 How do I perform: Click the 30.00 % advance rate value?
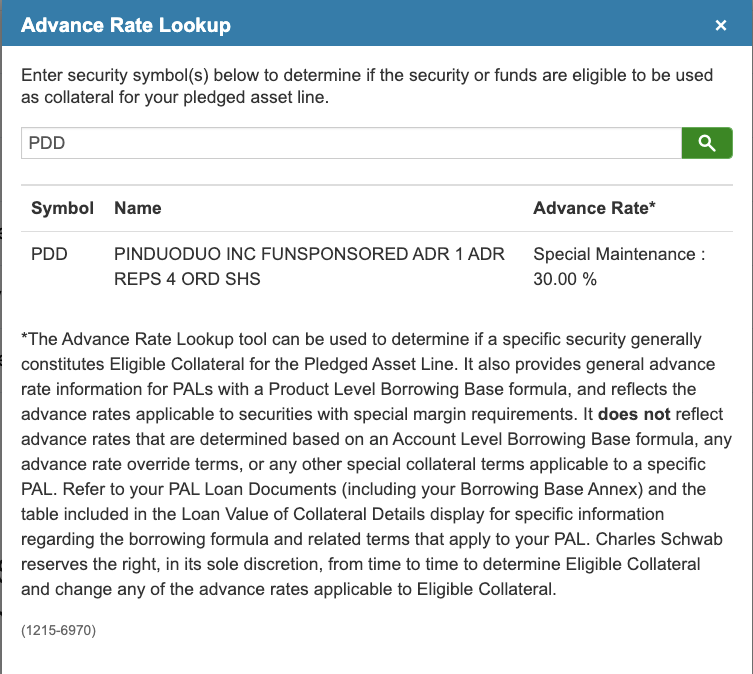coord(565,279)
